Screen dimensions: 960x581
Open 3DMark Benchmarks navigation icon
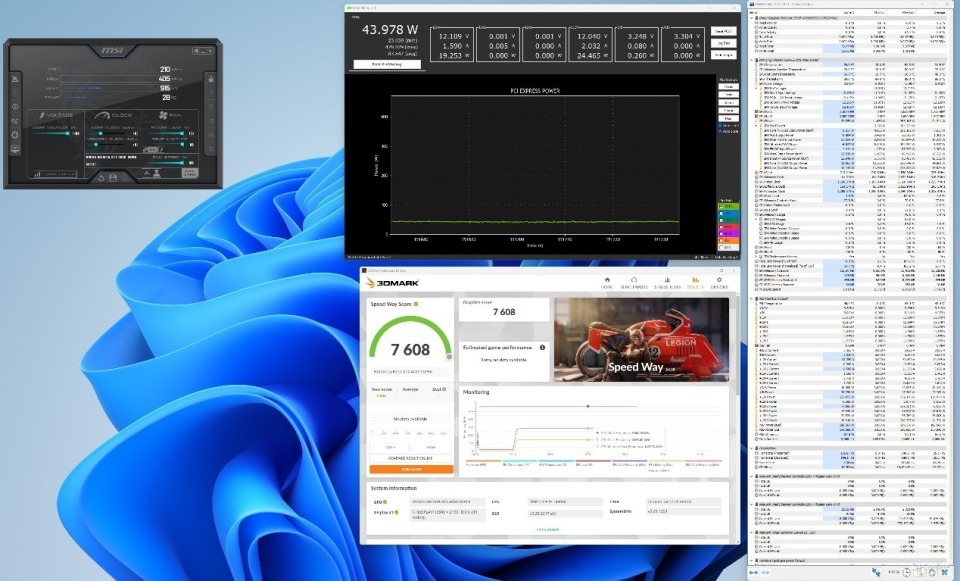tap(634, 280)
